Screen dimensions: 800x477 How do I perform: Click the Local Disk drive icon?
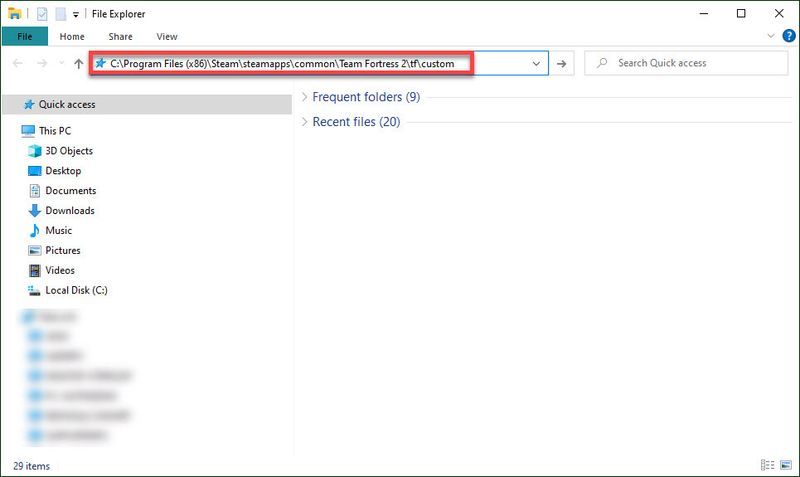coord(34,290)
